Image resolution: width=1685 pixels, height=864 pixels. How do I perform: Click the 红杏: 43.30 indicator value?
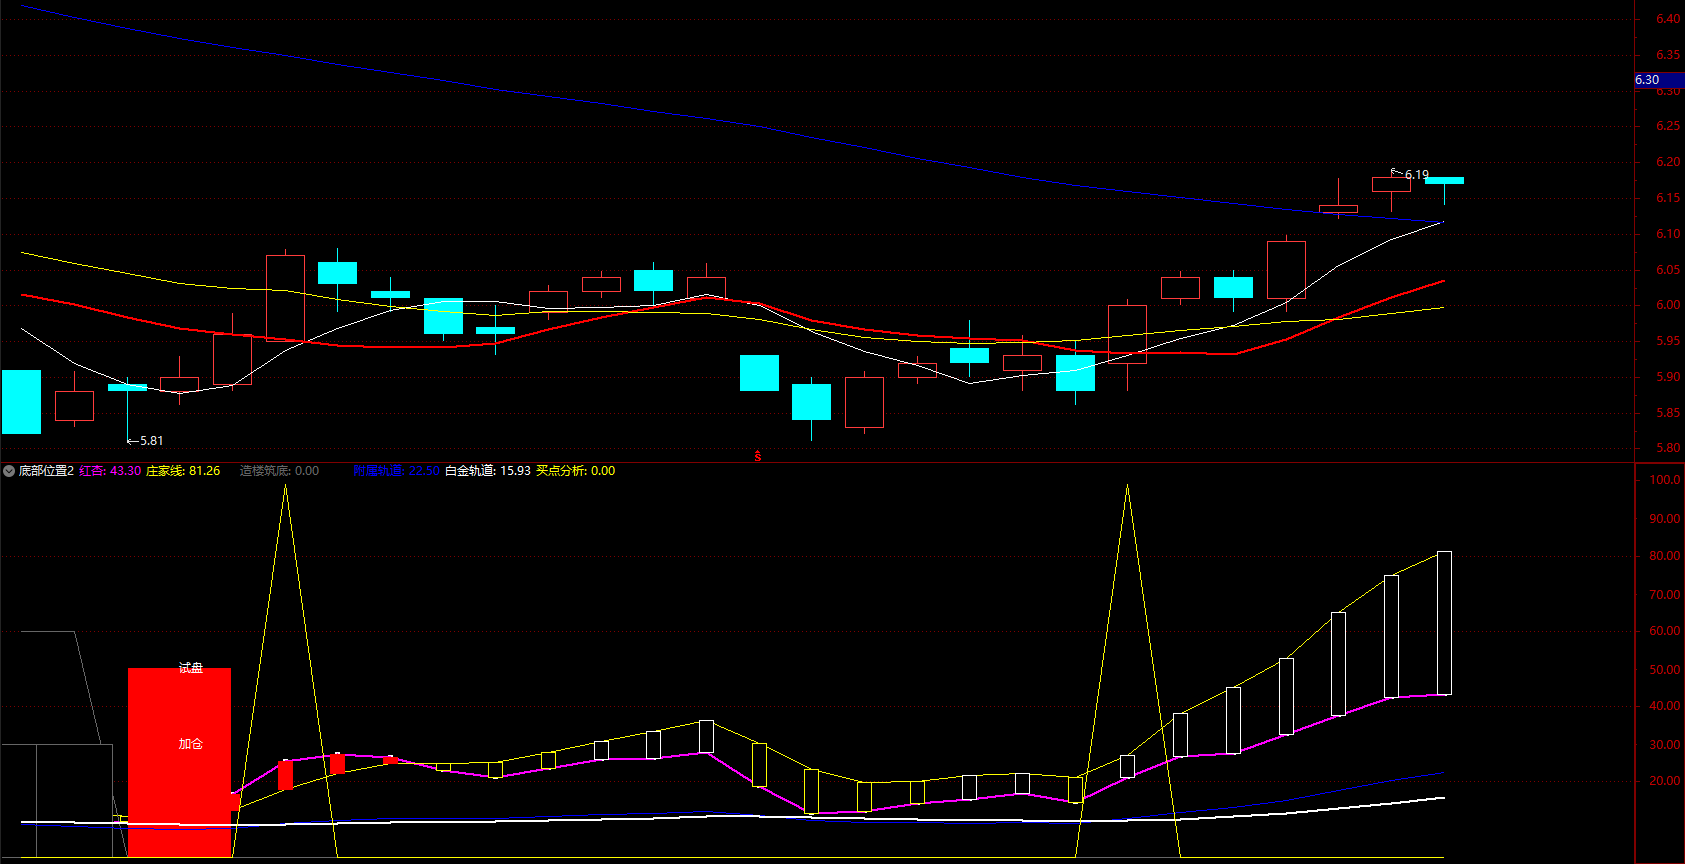click(x=110, y=471)
